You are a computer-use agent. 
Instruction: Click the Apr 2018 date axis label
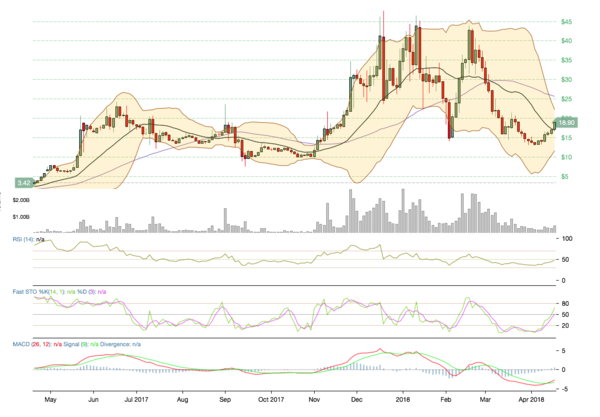click(x=531, y=400)
